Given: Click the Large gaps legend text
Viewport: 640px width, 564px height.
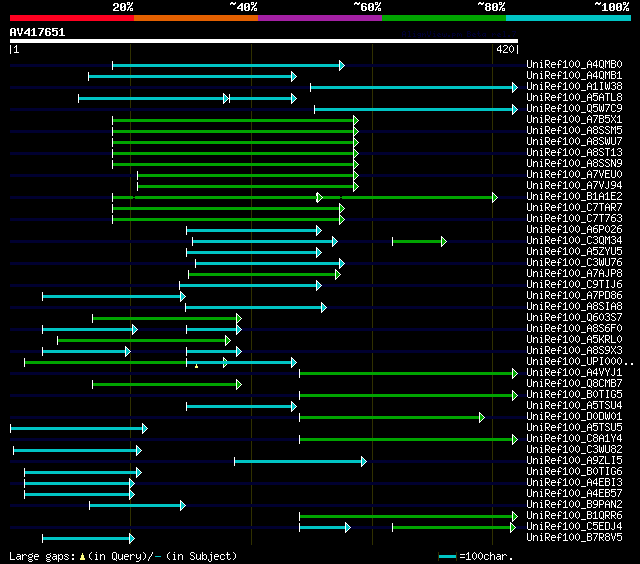Looking at the screenshot, I should (x=123, y=556).
